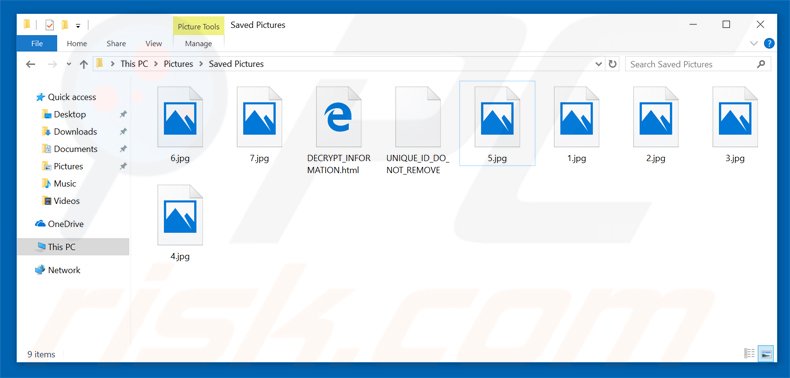Click the search magnifier icon
The image size is (790, 378).
click(x=761, y=64)
